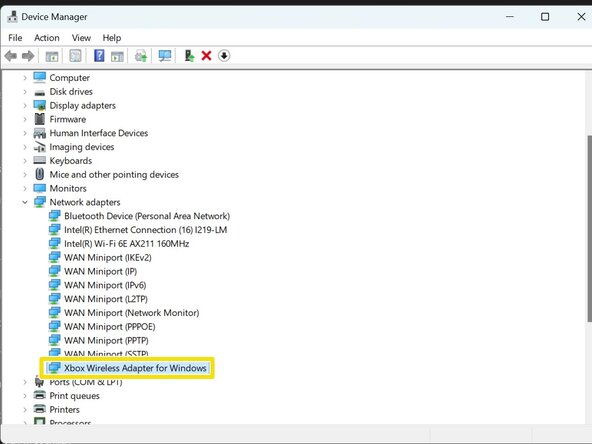Open the Help menu
This screenshot has height=444, width=592.
112,38
